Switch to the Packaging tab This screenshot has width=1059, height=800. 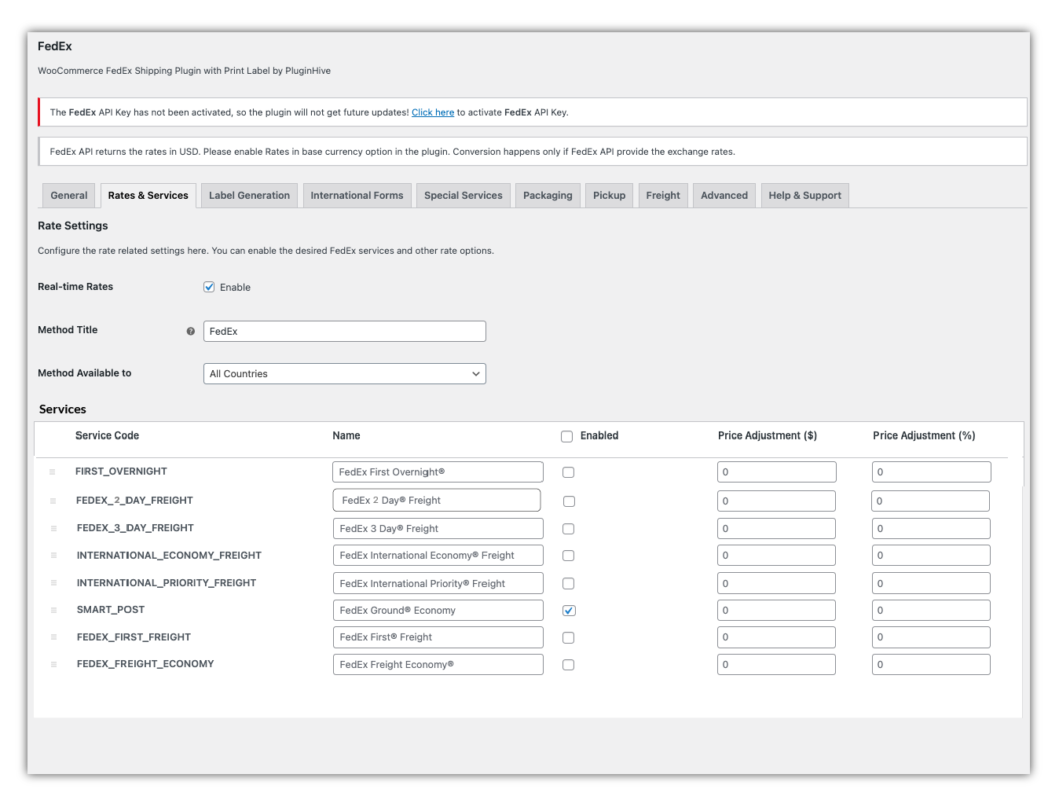tap(548, 196)
